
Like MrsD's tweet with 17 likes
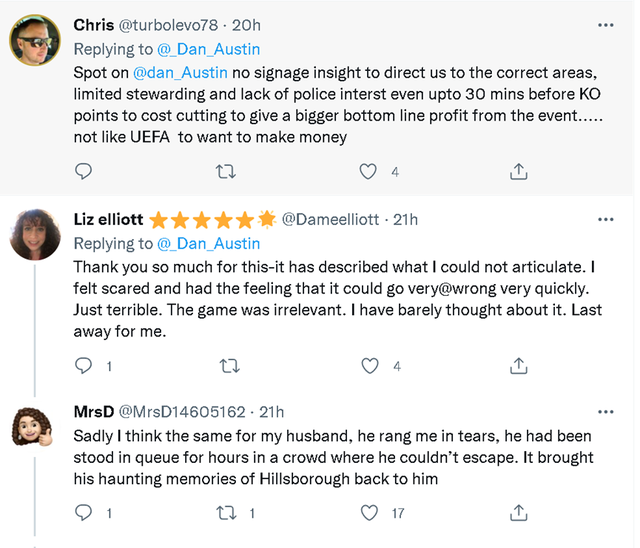[369, 513]
